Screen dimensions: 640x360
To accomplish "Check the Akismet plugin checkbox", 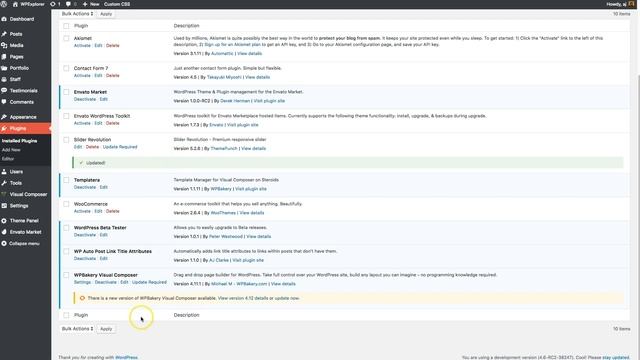I will tap(66, 38).
